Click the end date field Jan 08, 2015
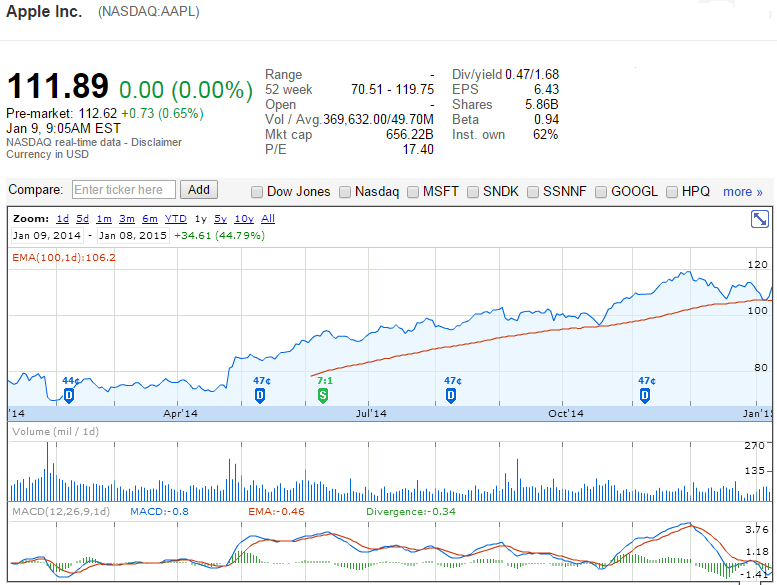 (x=133, y=235)
